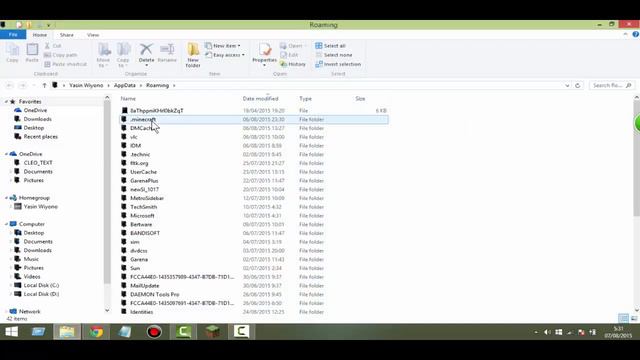Click the Copy icon in ribbon
The image size is (640, 360).
(12, 53)
